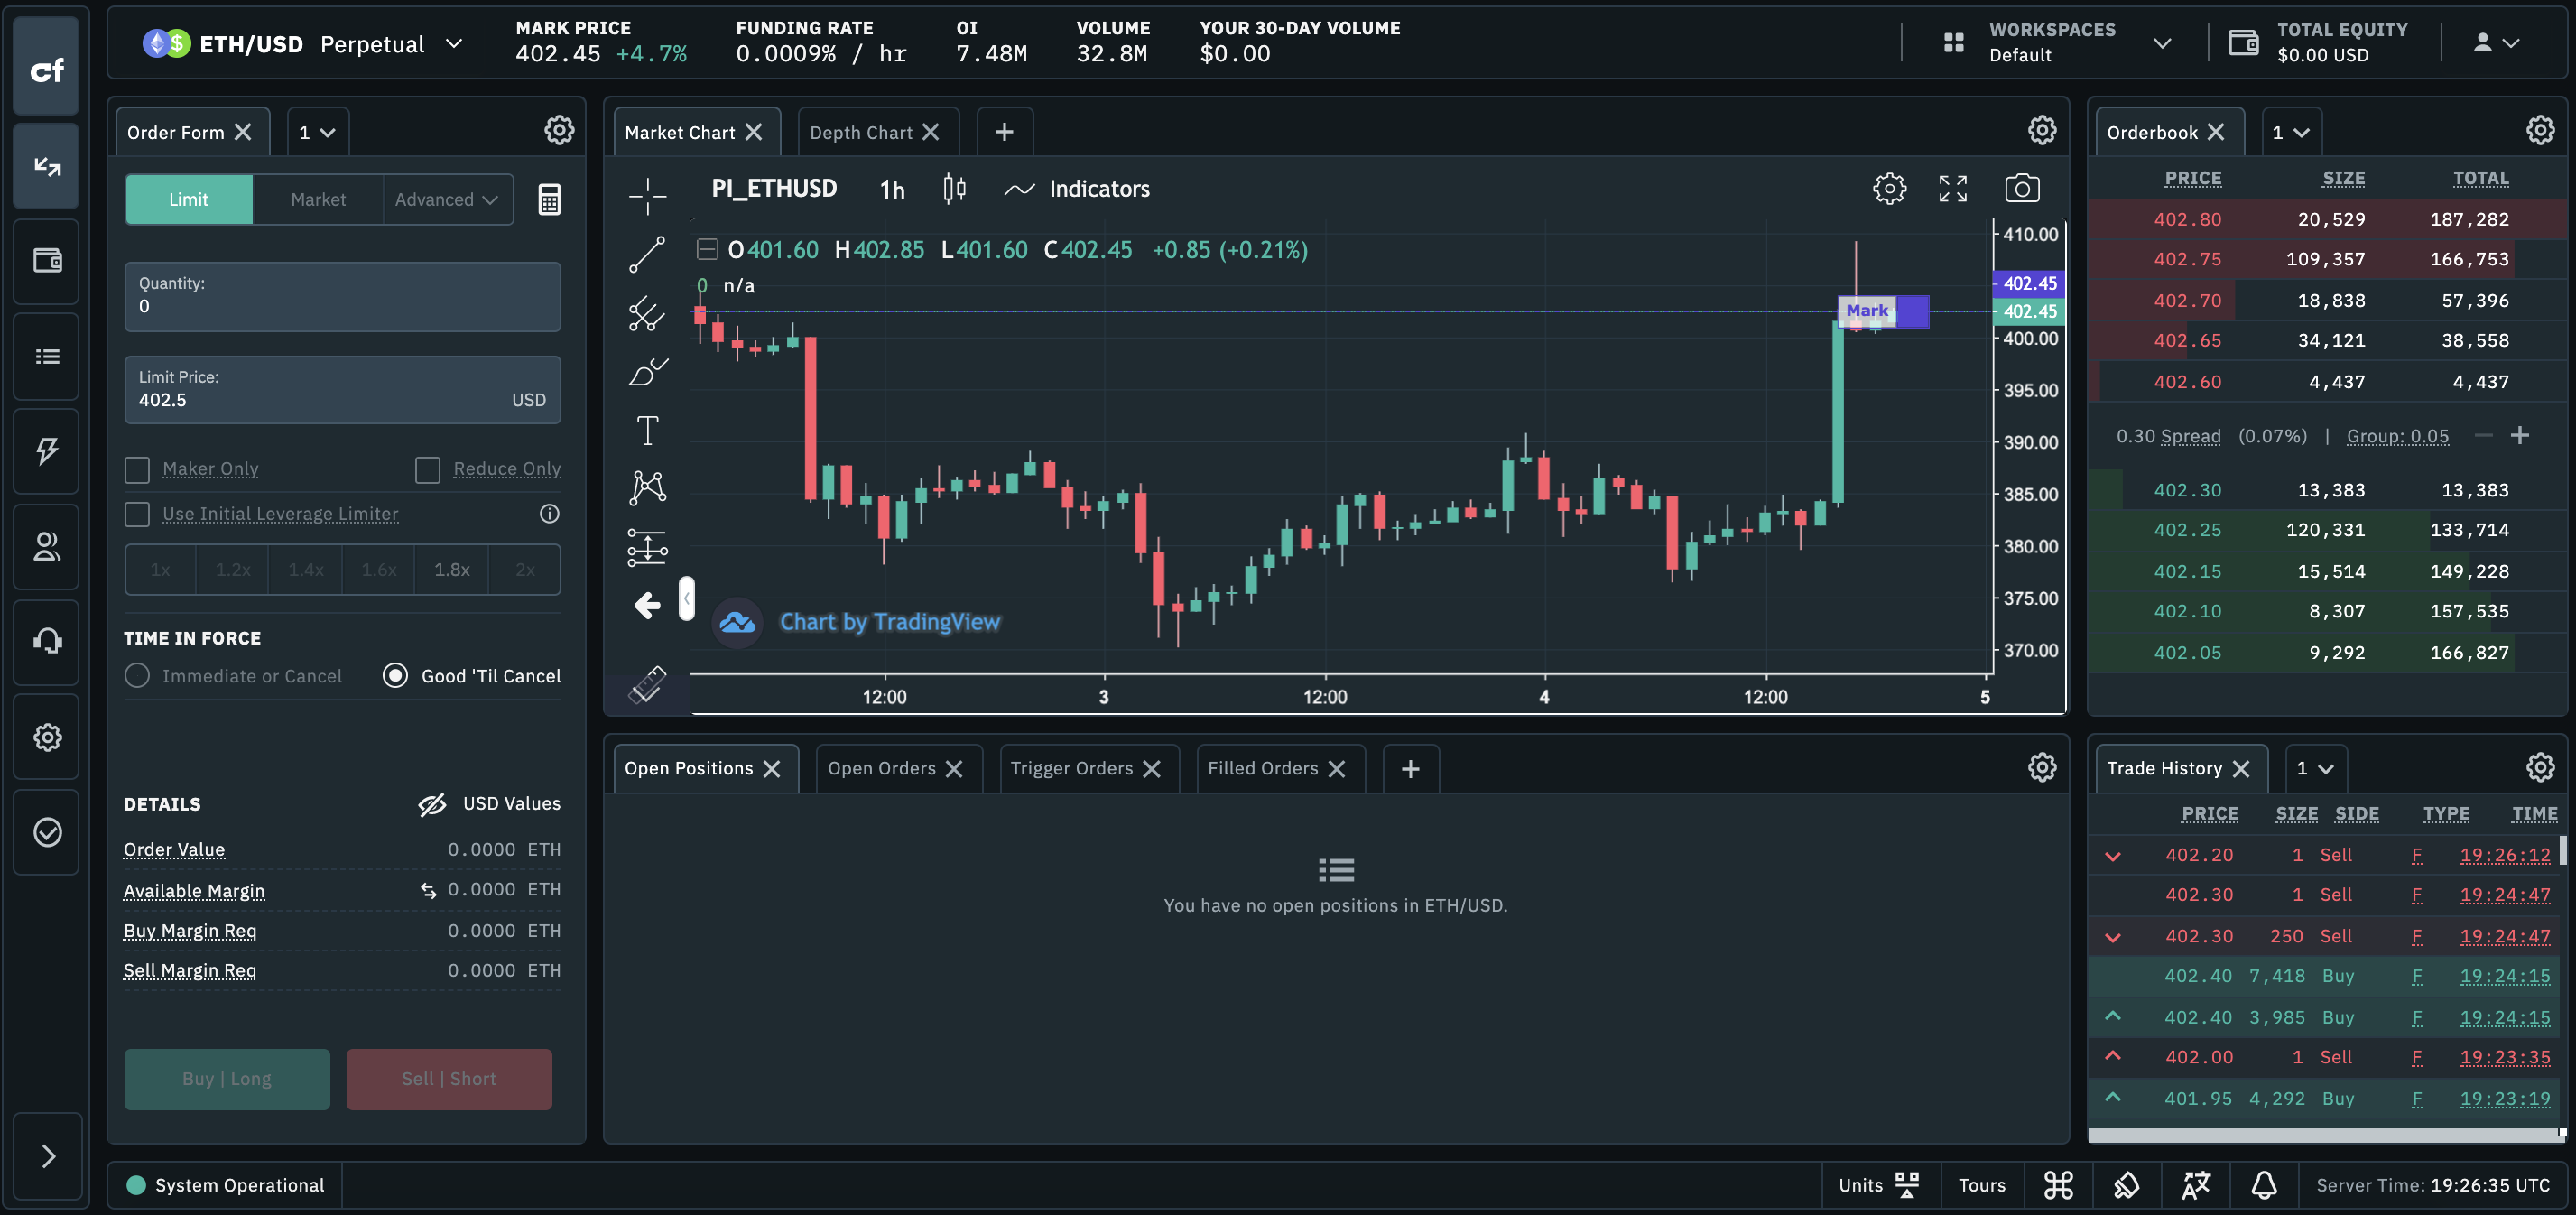Select the 1.2x leverage limiter option
The height and width of the screenshot is (1215, 2576).
232,569
